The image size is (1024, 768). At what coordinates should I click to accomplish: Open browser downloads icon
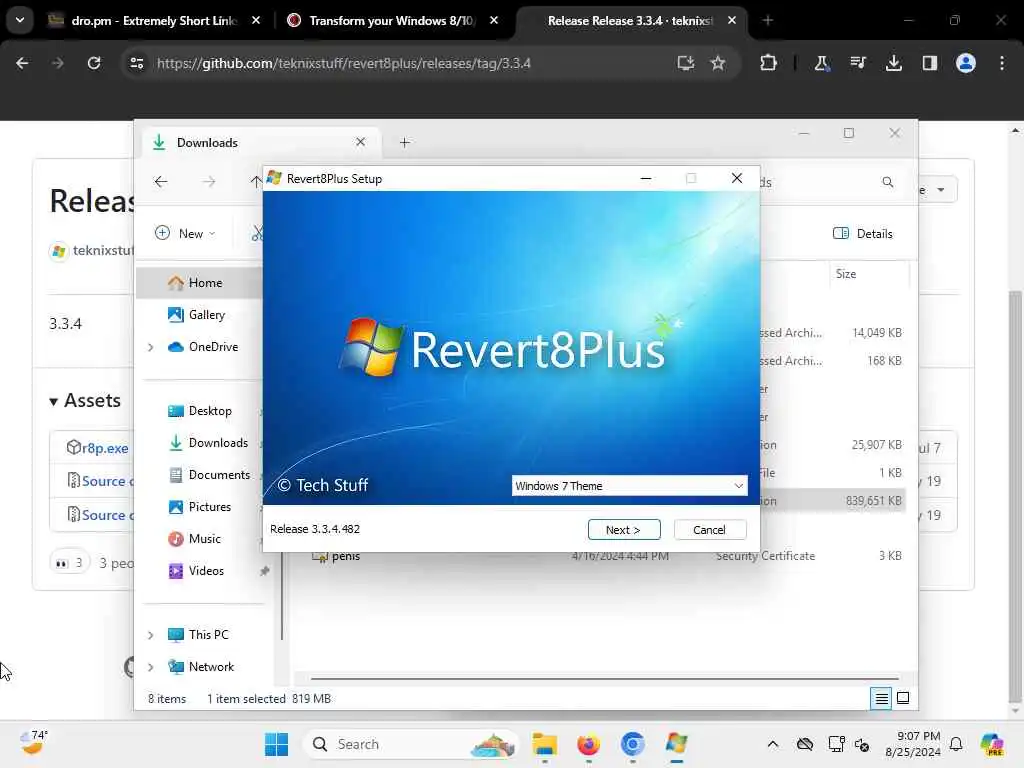tap(893, 63)
